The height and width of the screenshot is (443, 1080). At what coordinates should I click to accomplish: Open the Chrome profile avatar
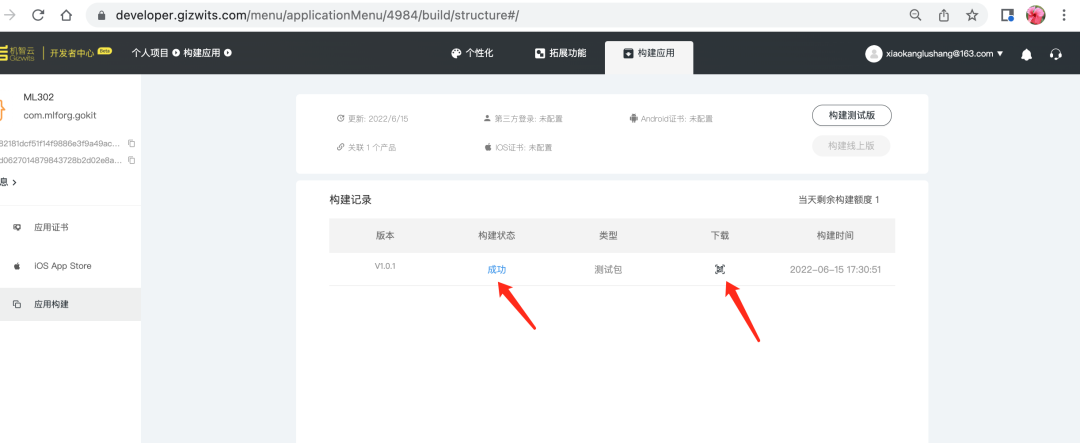coord(1035,15)
